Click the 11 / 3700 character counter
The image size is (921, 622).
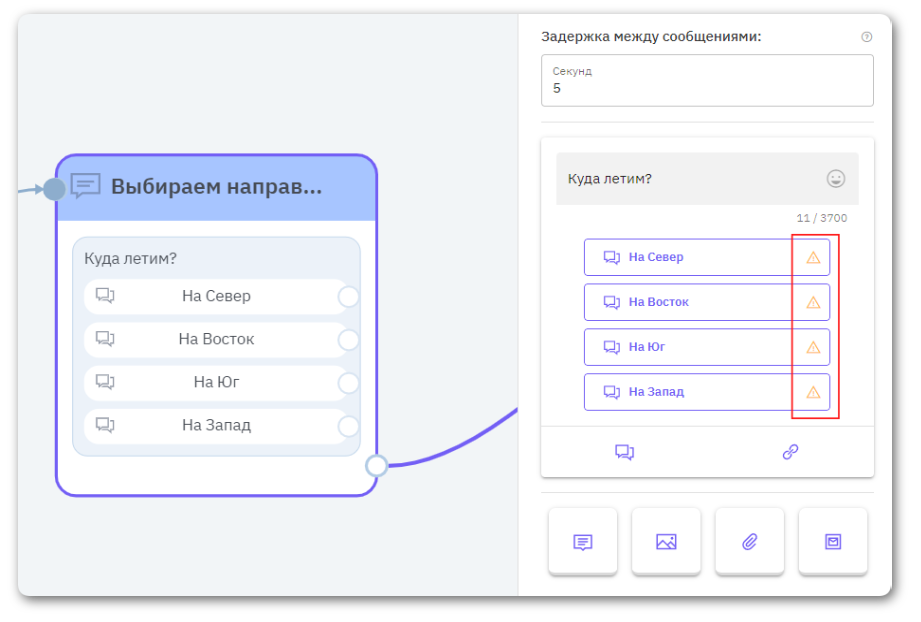pyautogui.click(x=821, y=218)
